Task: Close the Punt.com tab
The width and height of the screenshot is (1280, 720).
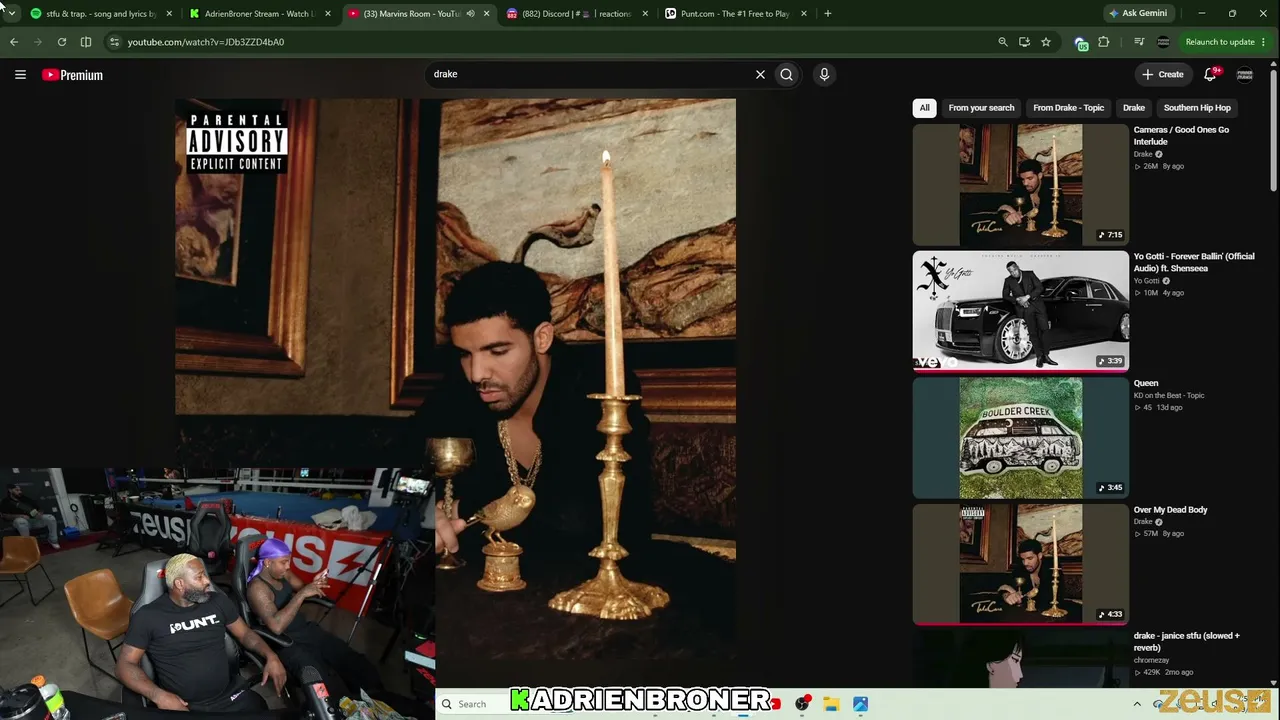Action: pyautogui.click(x=803, y=14)
